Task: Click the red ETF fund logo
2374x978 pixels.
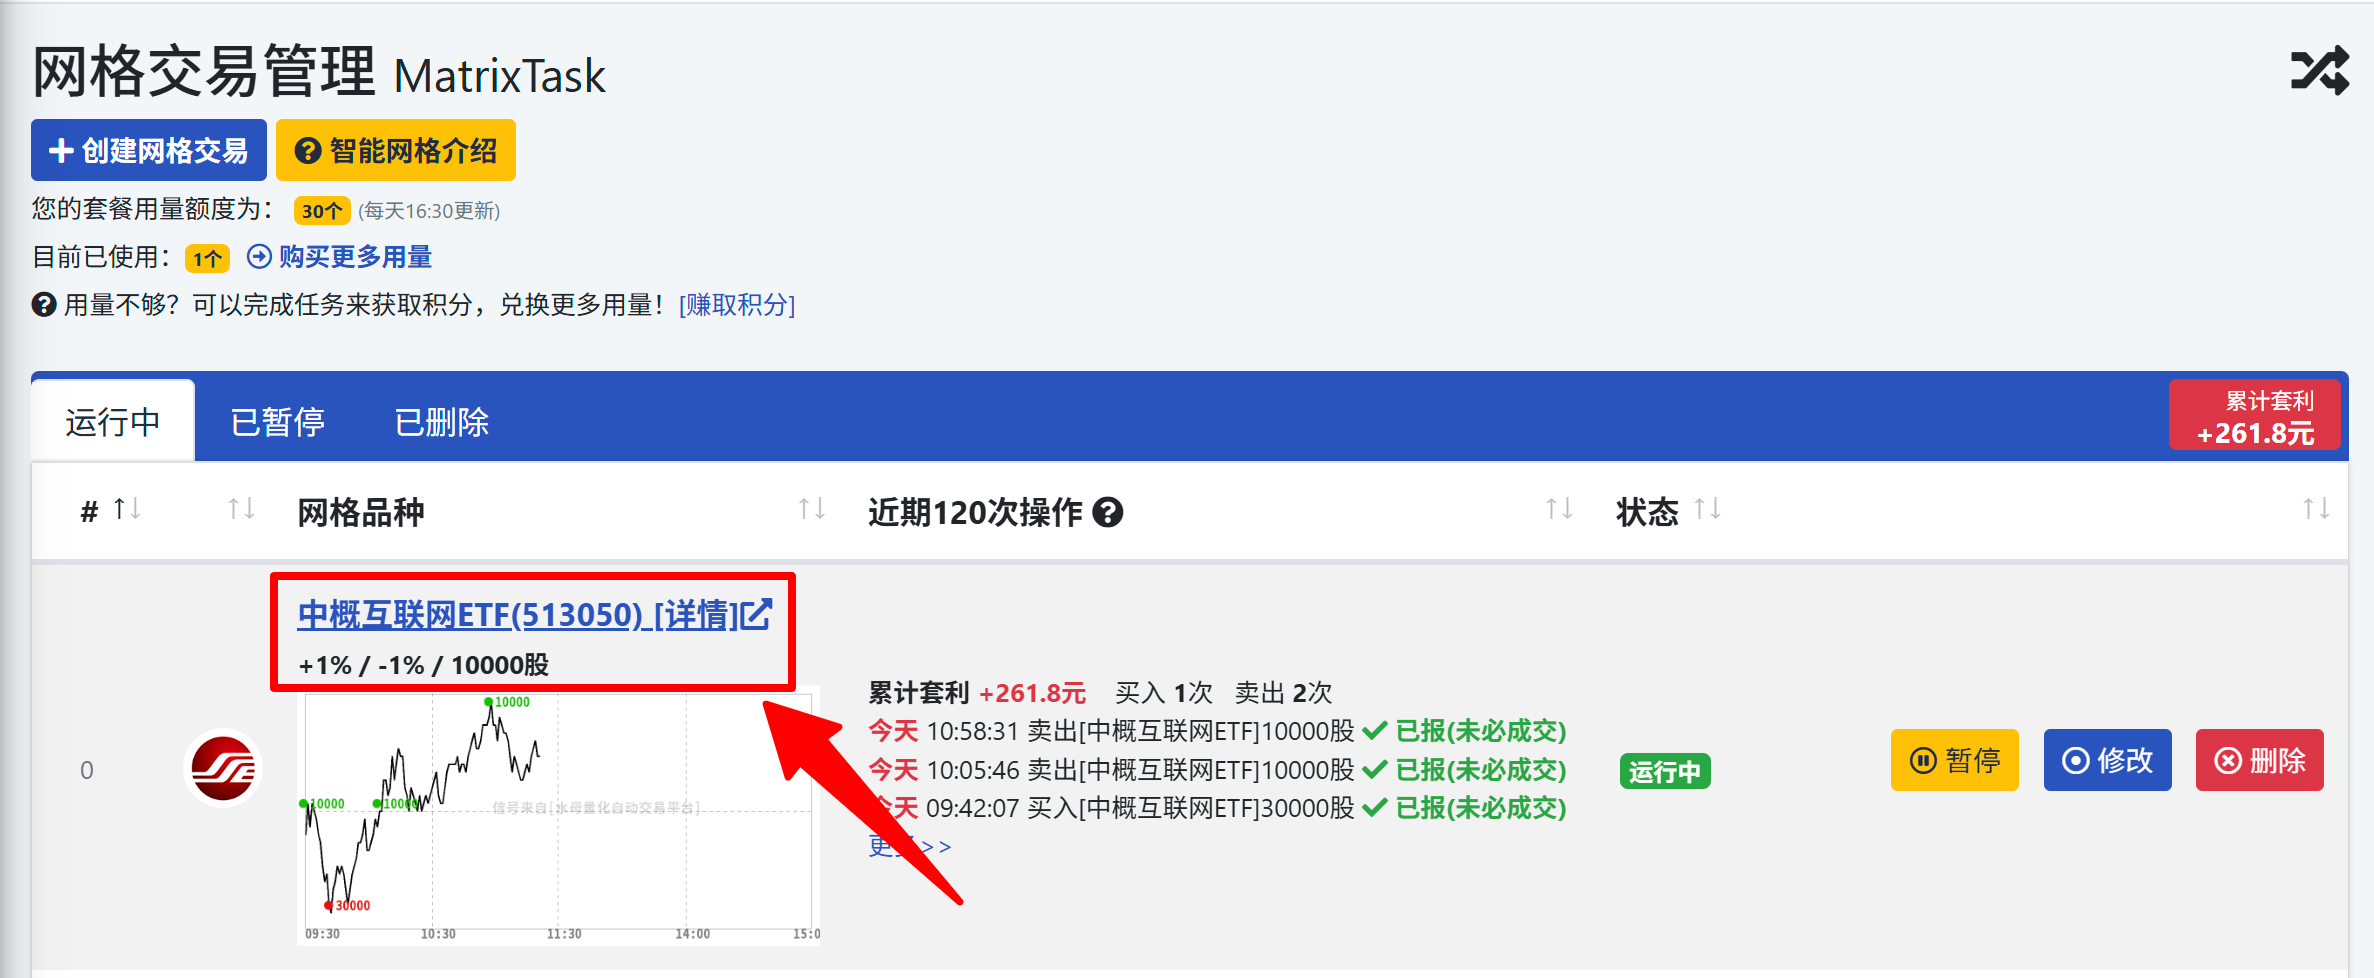Action: click(x=223, y=768)
